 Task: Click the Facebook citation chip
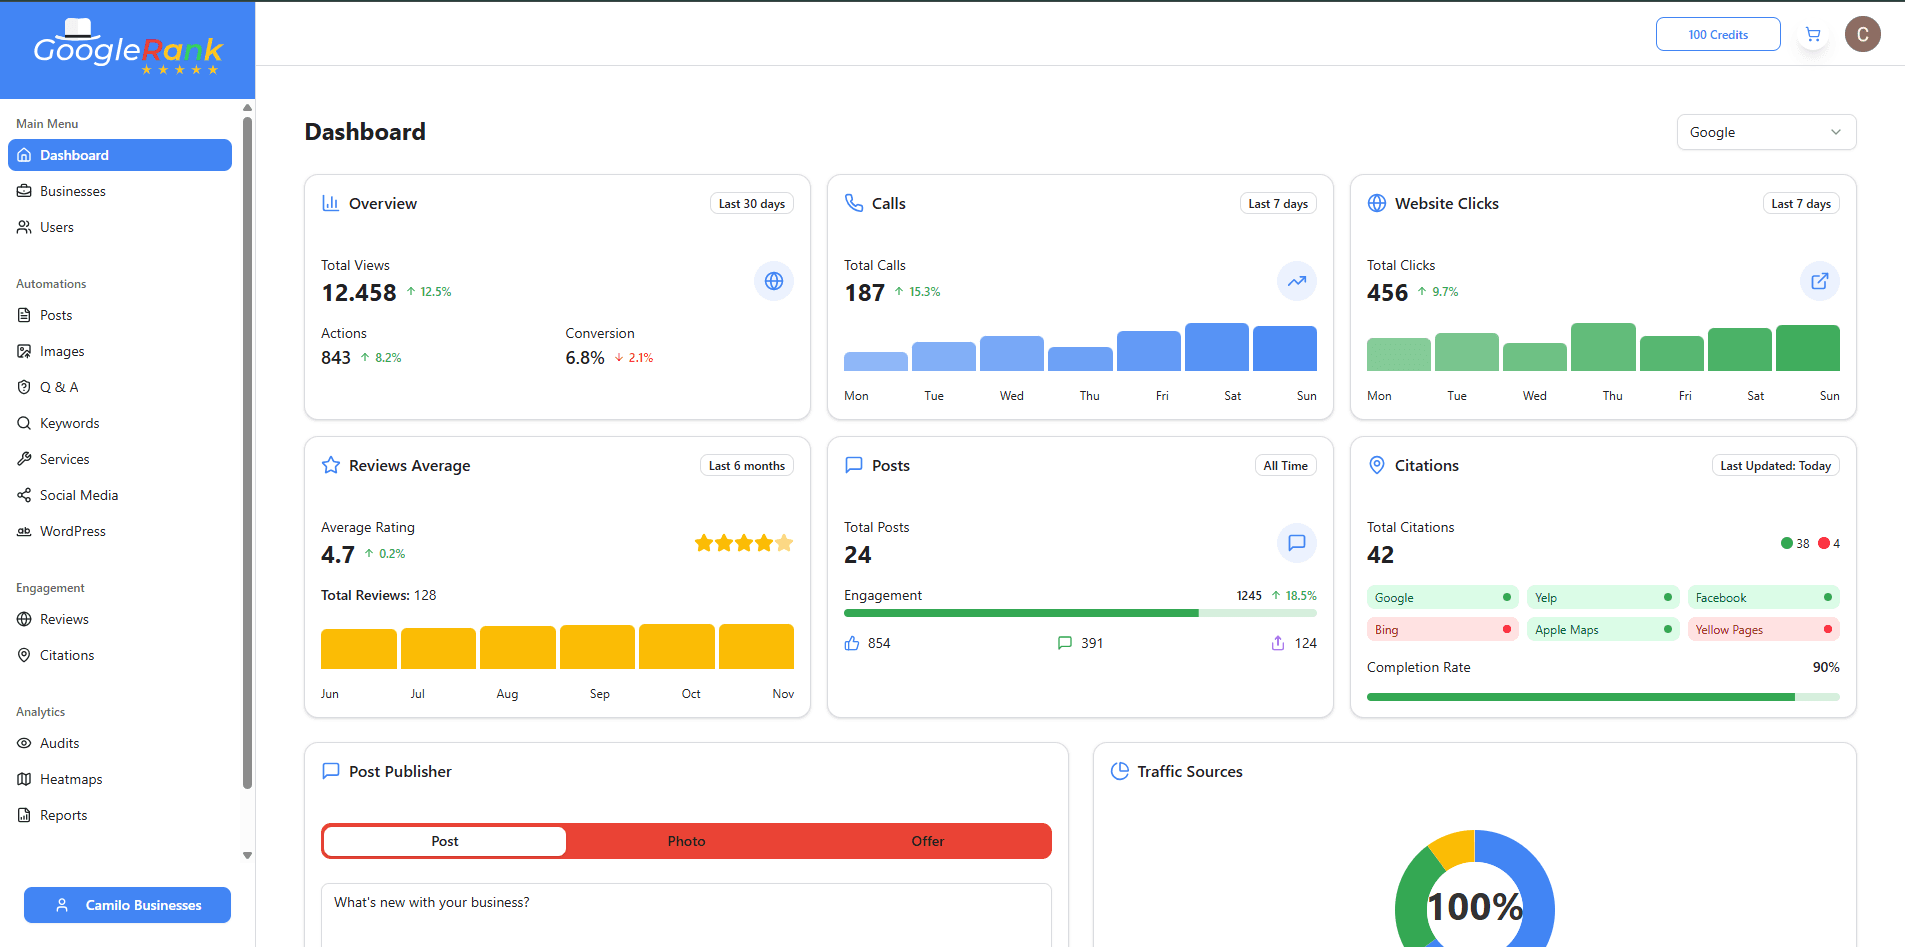1764,597
